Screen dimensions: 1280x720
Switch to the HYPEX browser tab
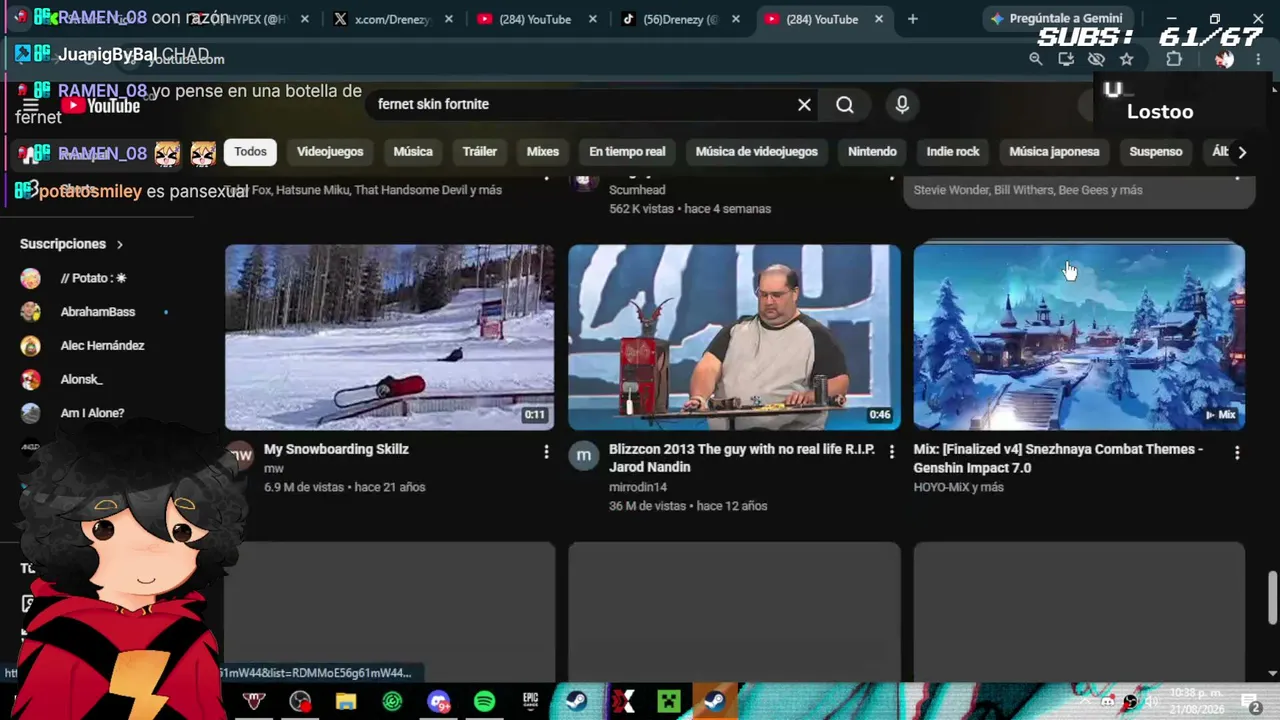pyautogui.click(x=250, y=19)
